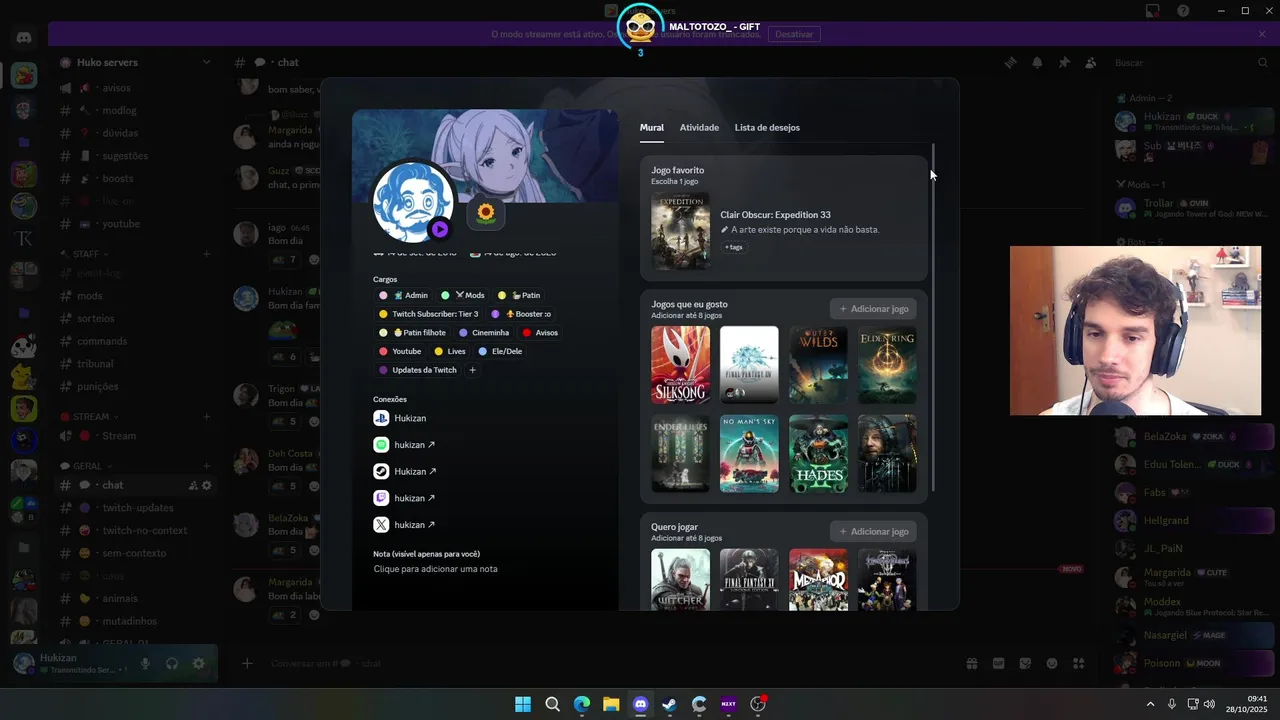
Task: Click the Admin role chip
Action: pyautogui.click(x=404, y=295)
